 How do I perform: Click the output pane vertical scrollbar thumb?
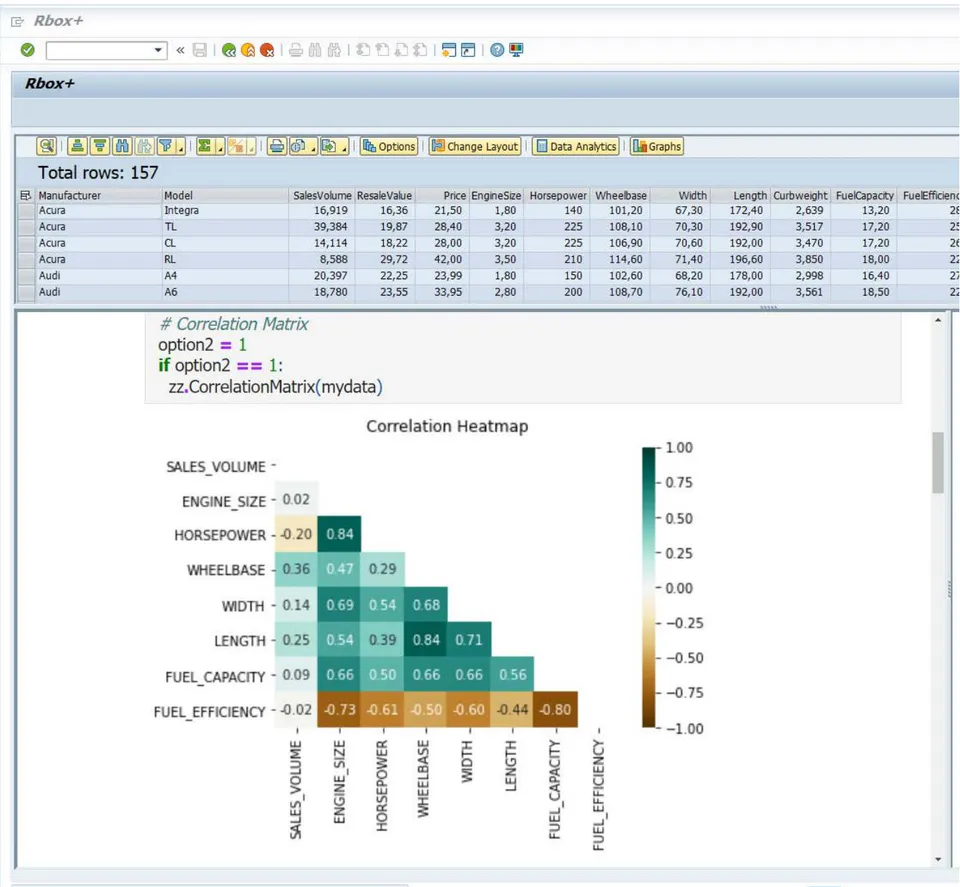[938, 462]
